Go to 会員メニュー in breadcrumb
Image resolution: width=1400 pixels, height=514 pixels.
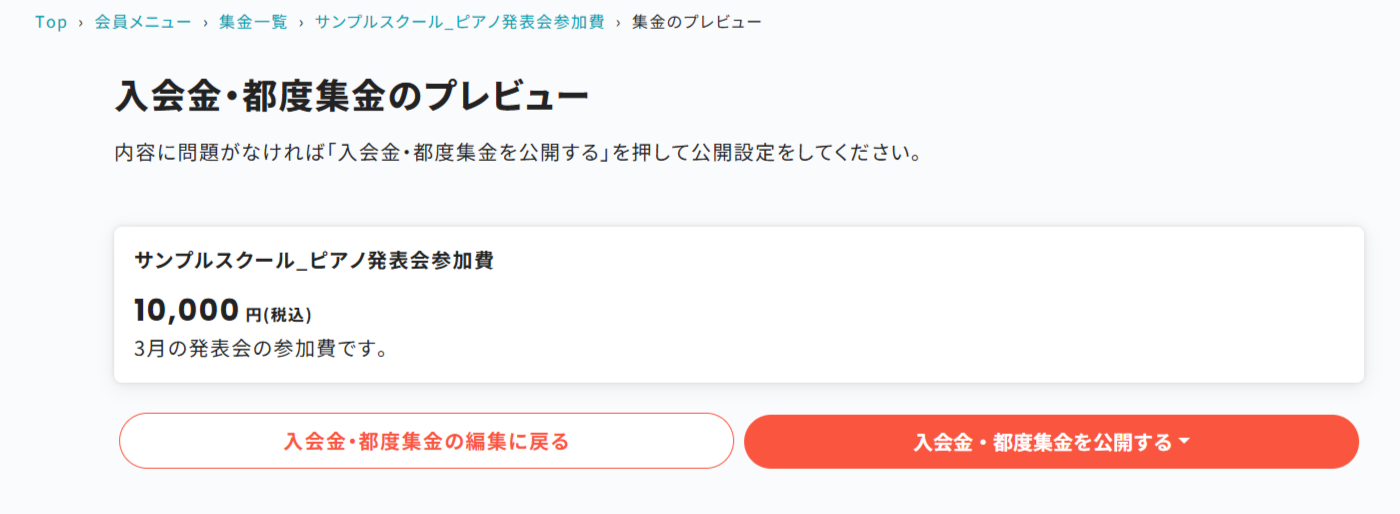coord(143,22)
